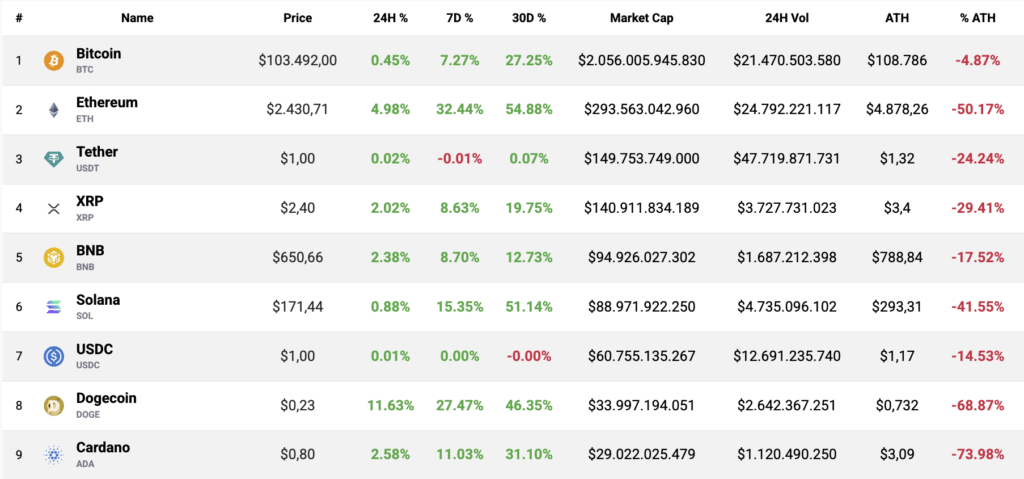Click the Tether logo icon

pos(54,159)
